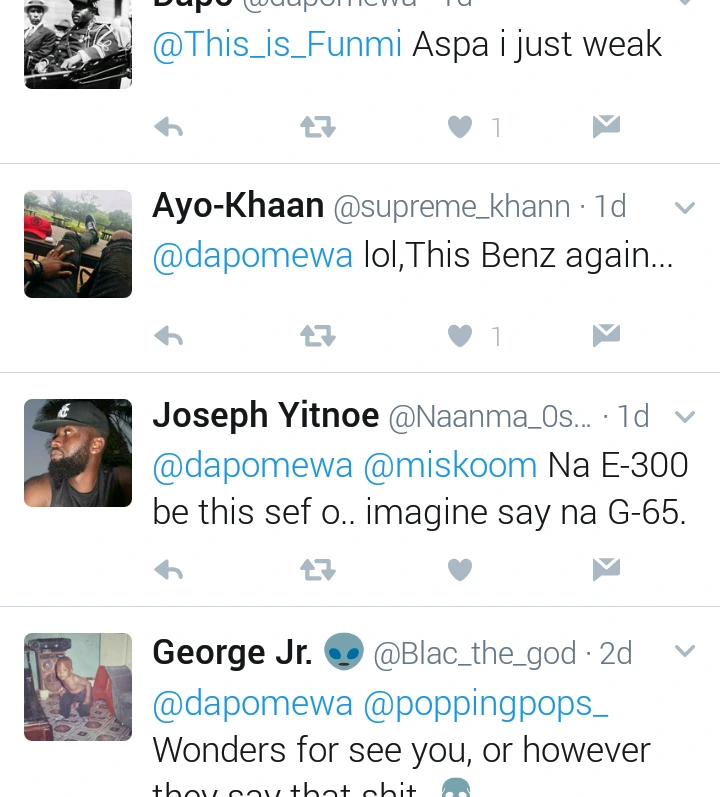Like Joseph Yitnoe's tweet

[x=459, y=570]
